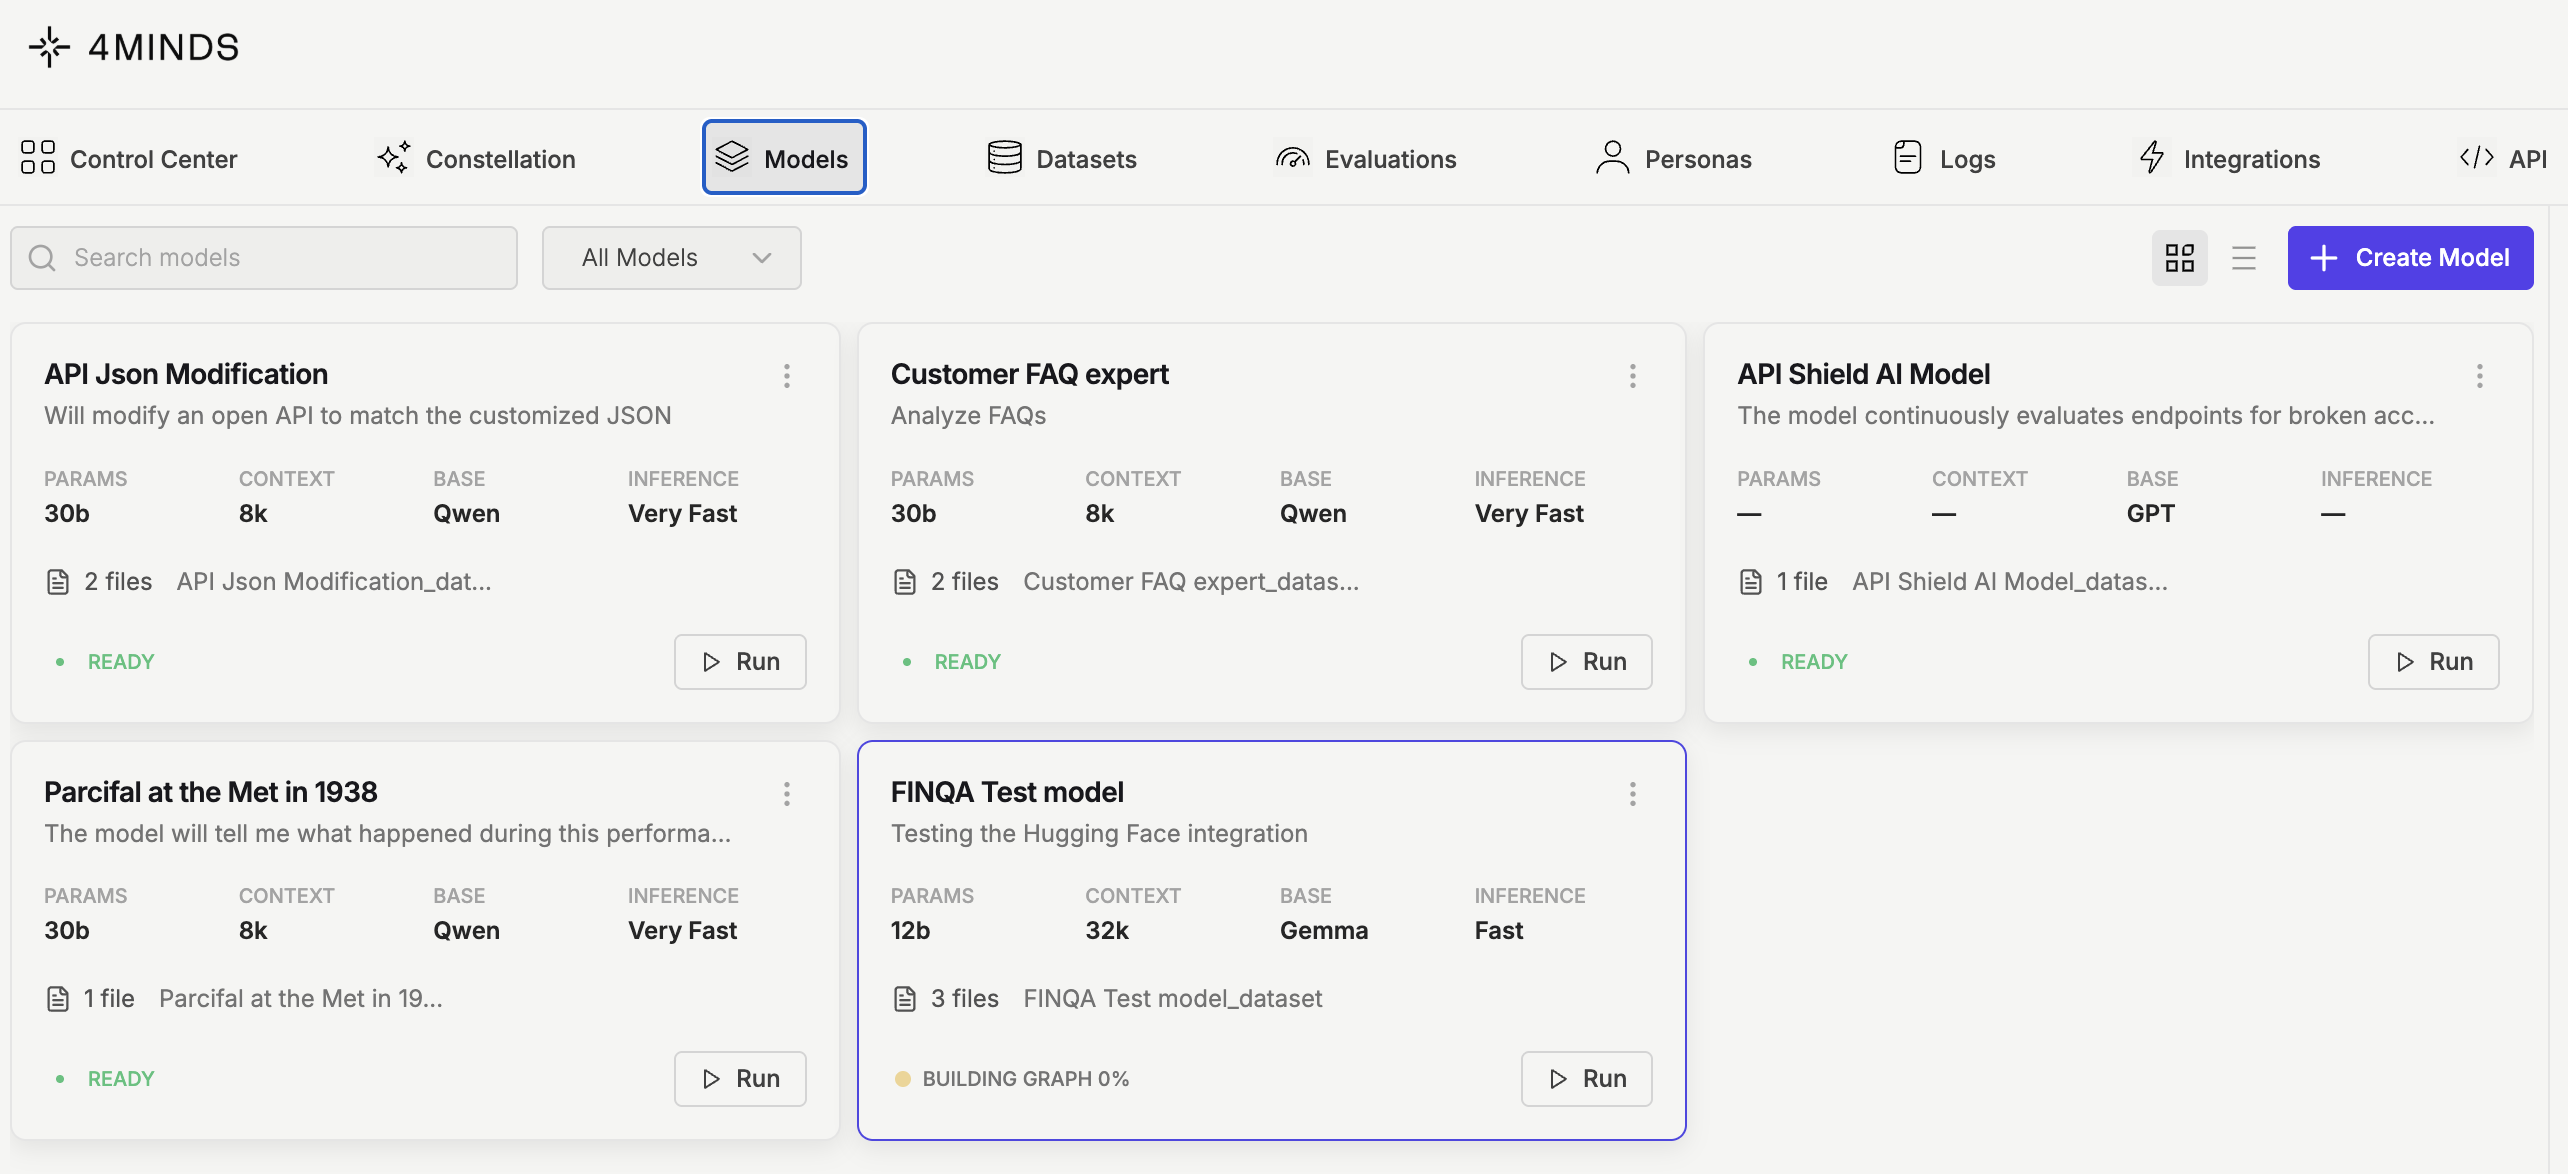Click the Personas person icon
The height and width of the screenshot is (1174, 2568).
(x=1612, y=158)
